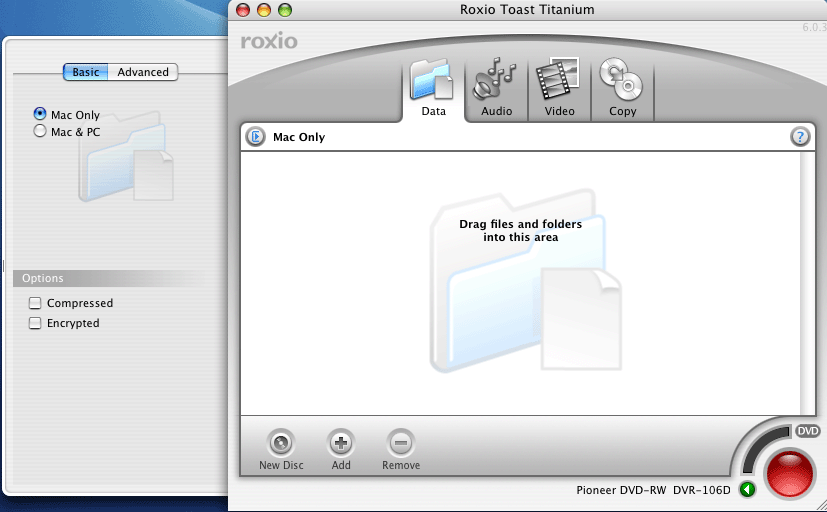The image size is (827, 512).
Task: Click the content area vertical scrollbar
Action: click(807, 283)
